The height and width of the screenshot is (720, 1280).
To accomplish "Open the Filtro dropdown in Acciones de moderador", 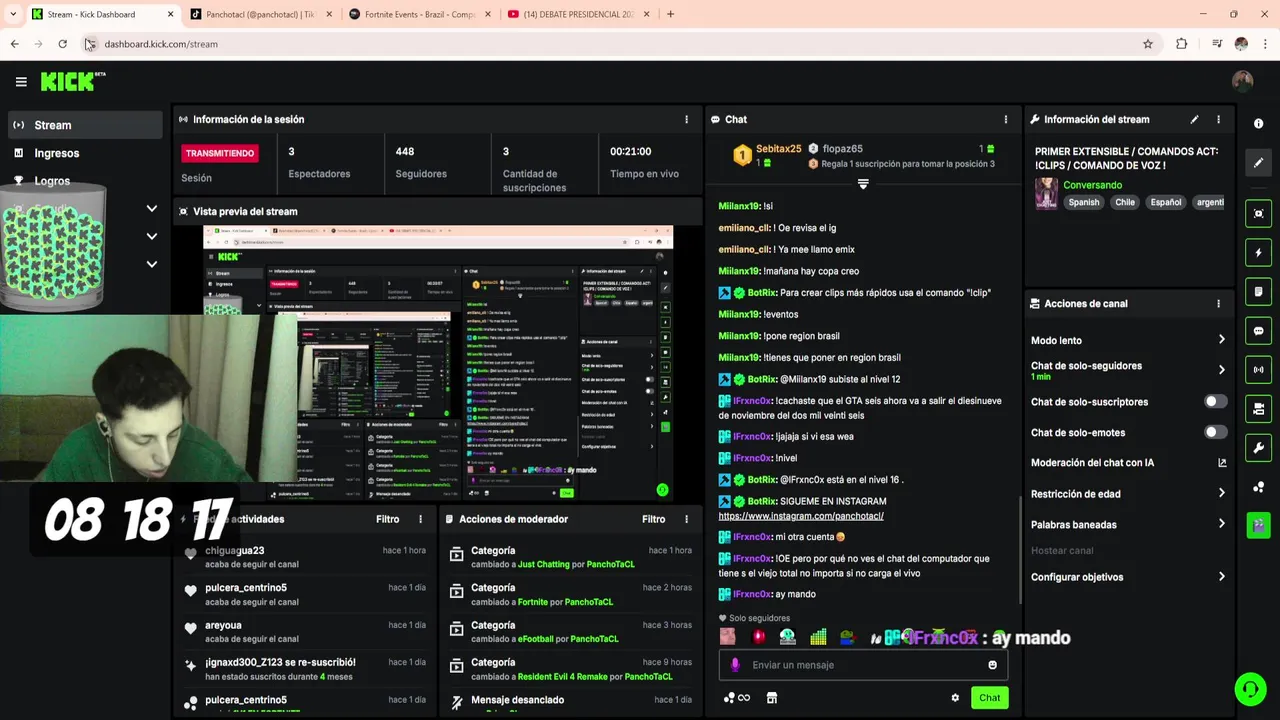I will click(x=653, y=519).
